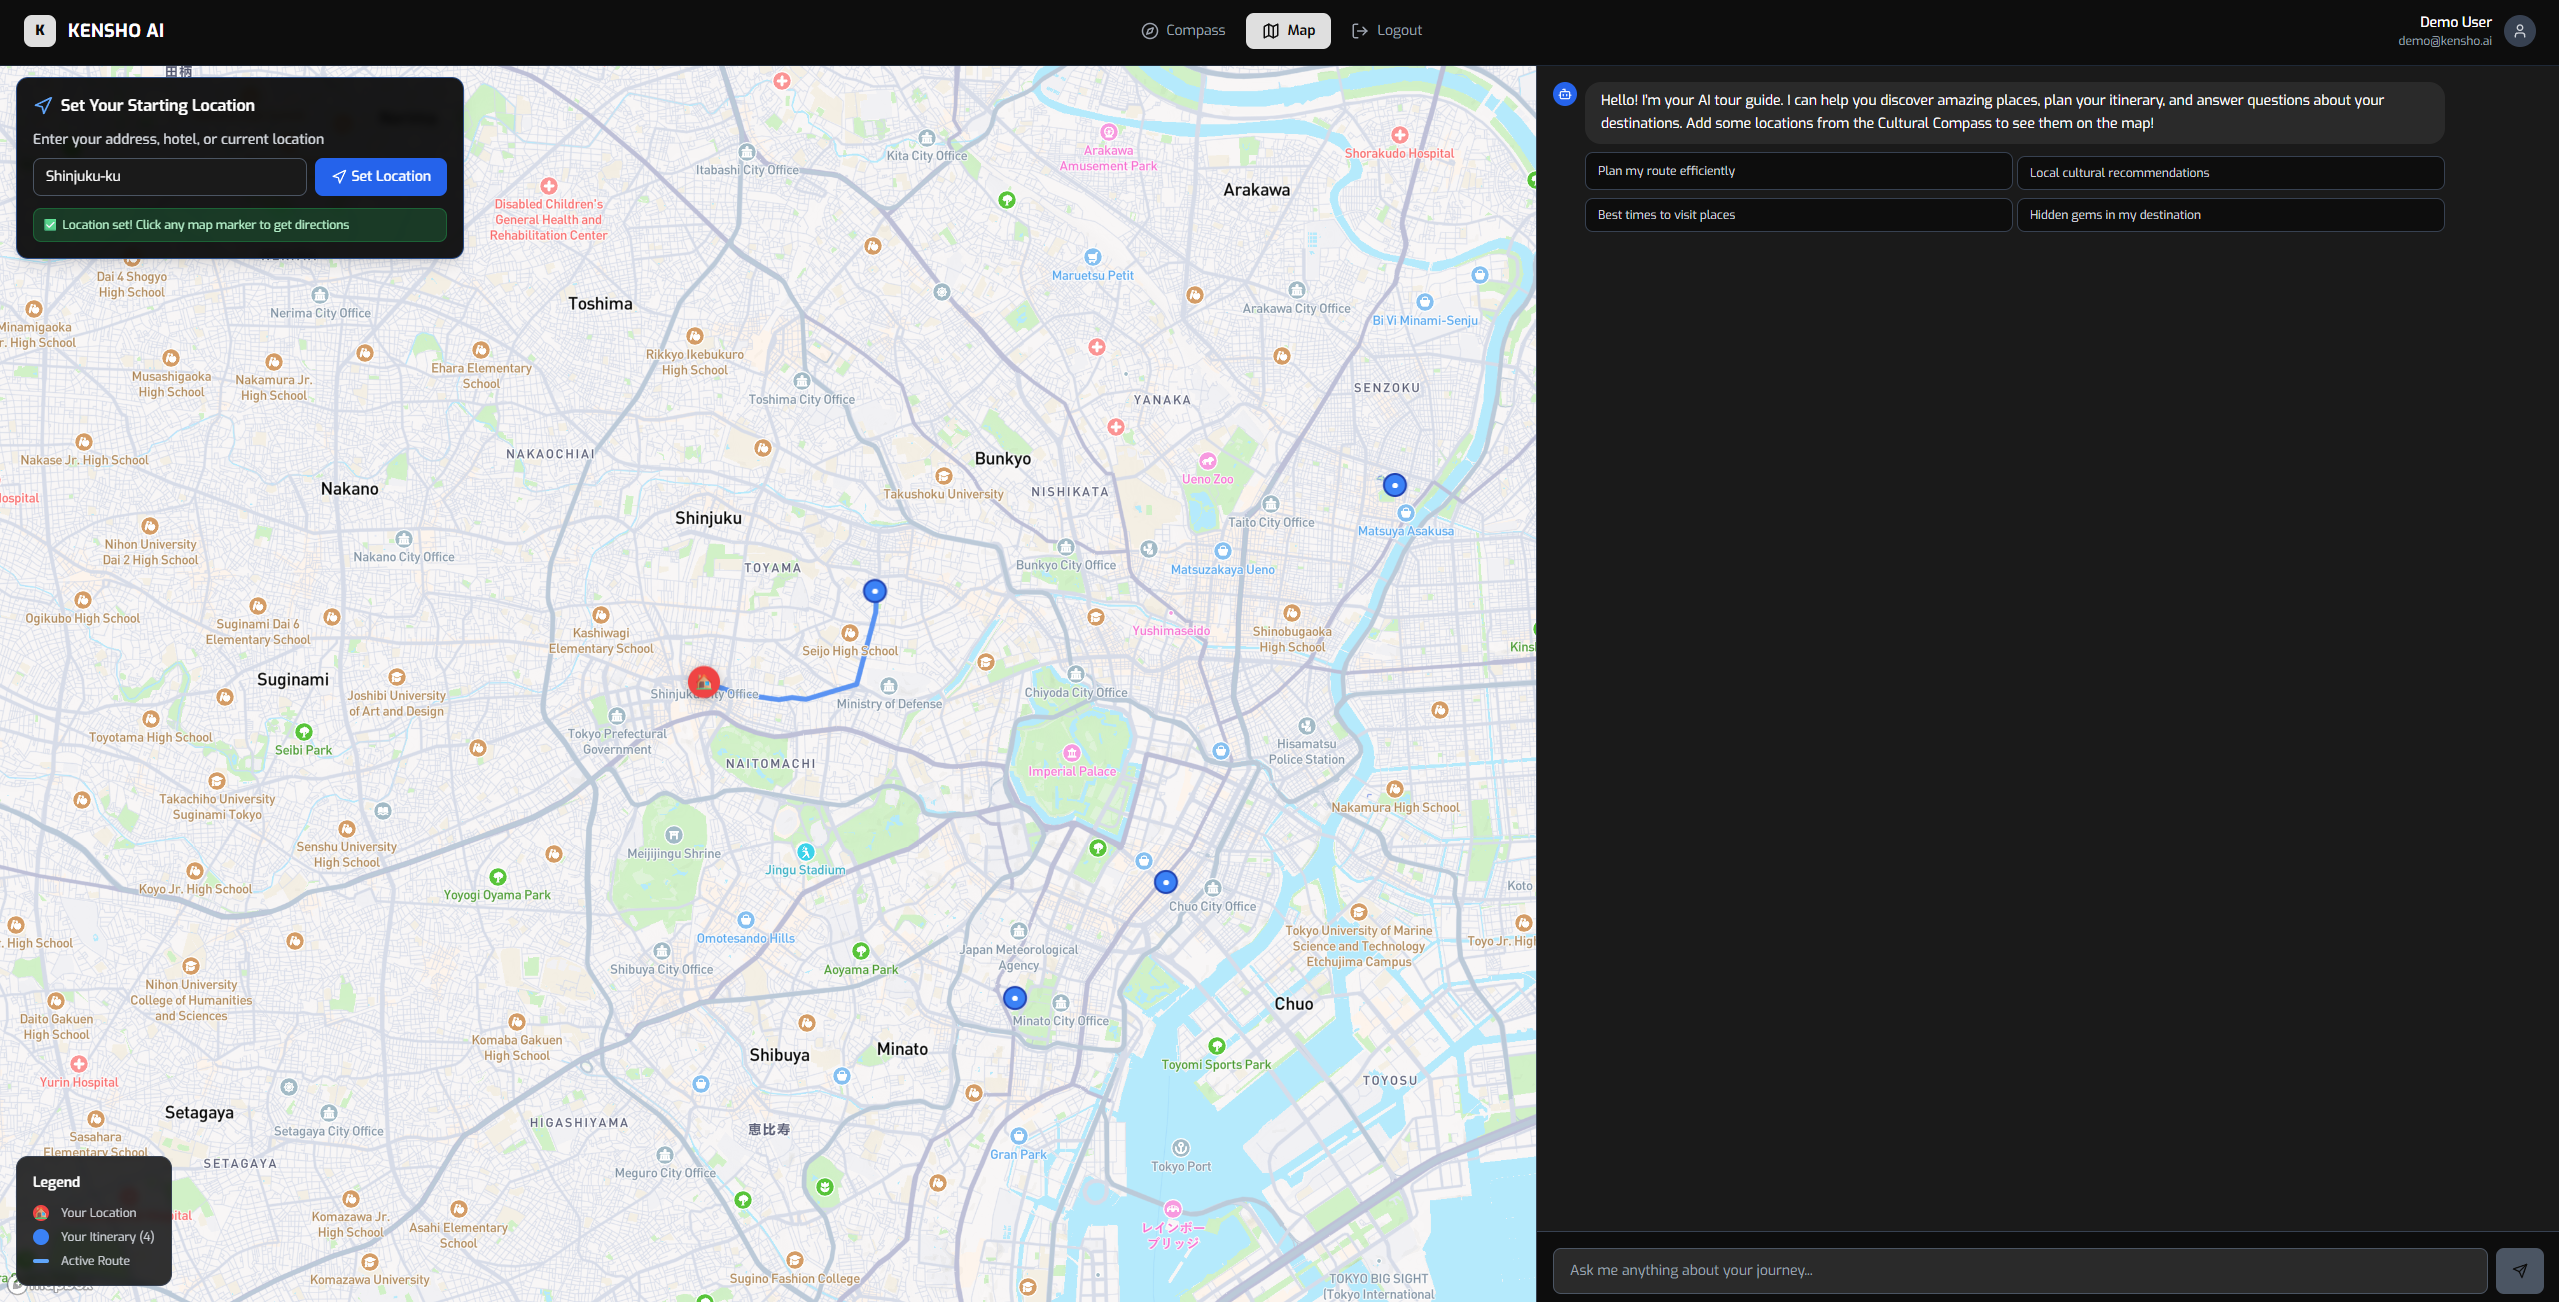Click the red Your Location map marker
Viewport: 2559px width, 1302px height.
tap(704, 682)
